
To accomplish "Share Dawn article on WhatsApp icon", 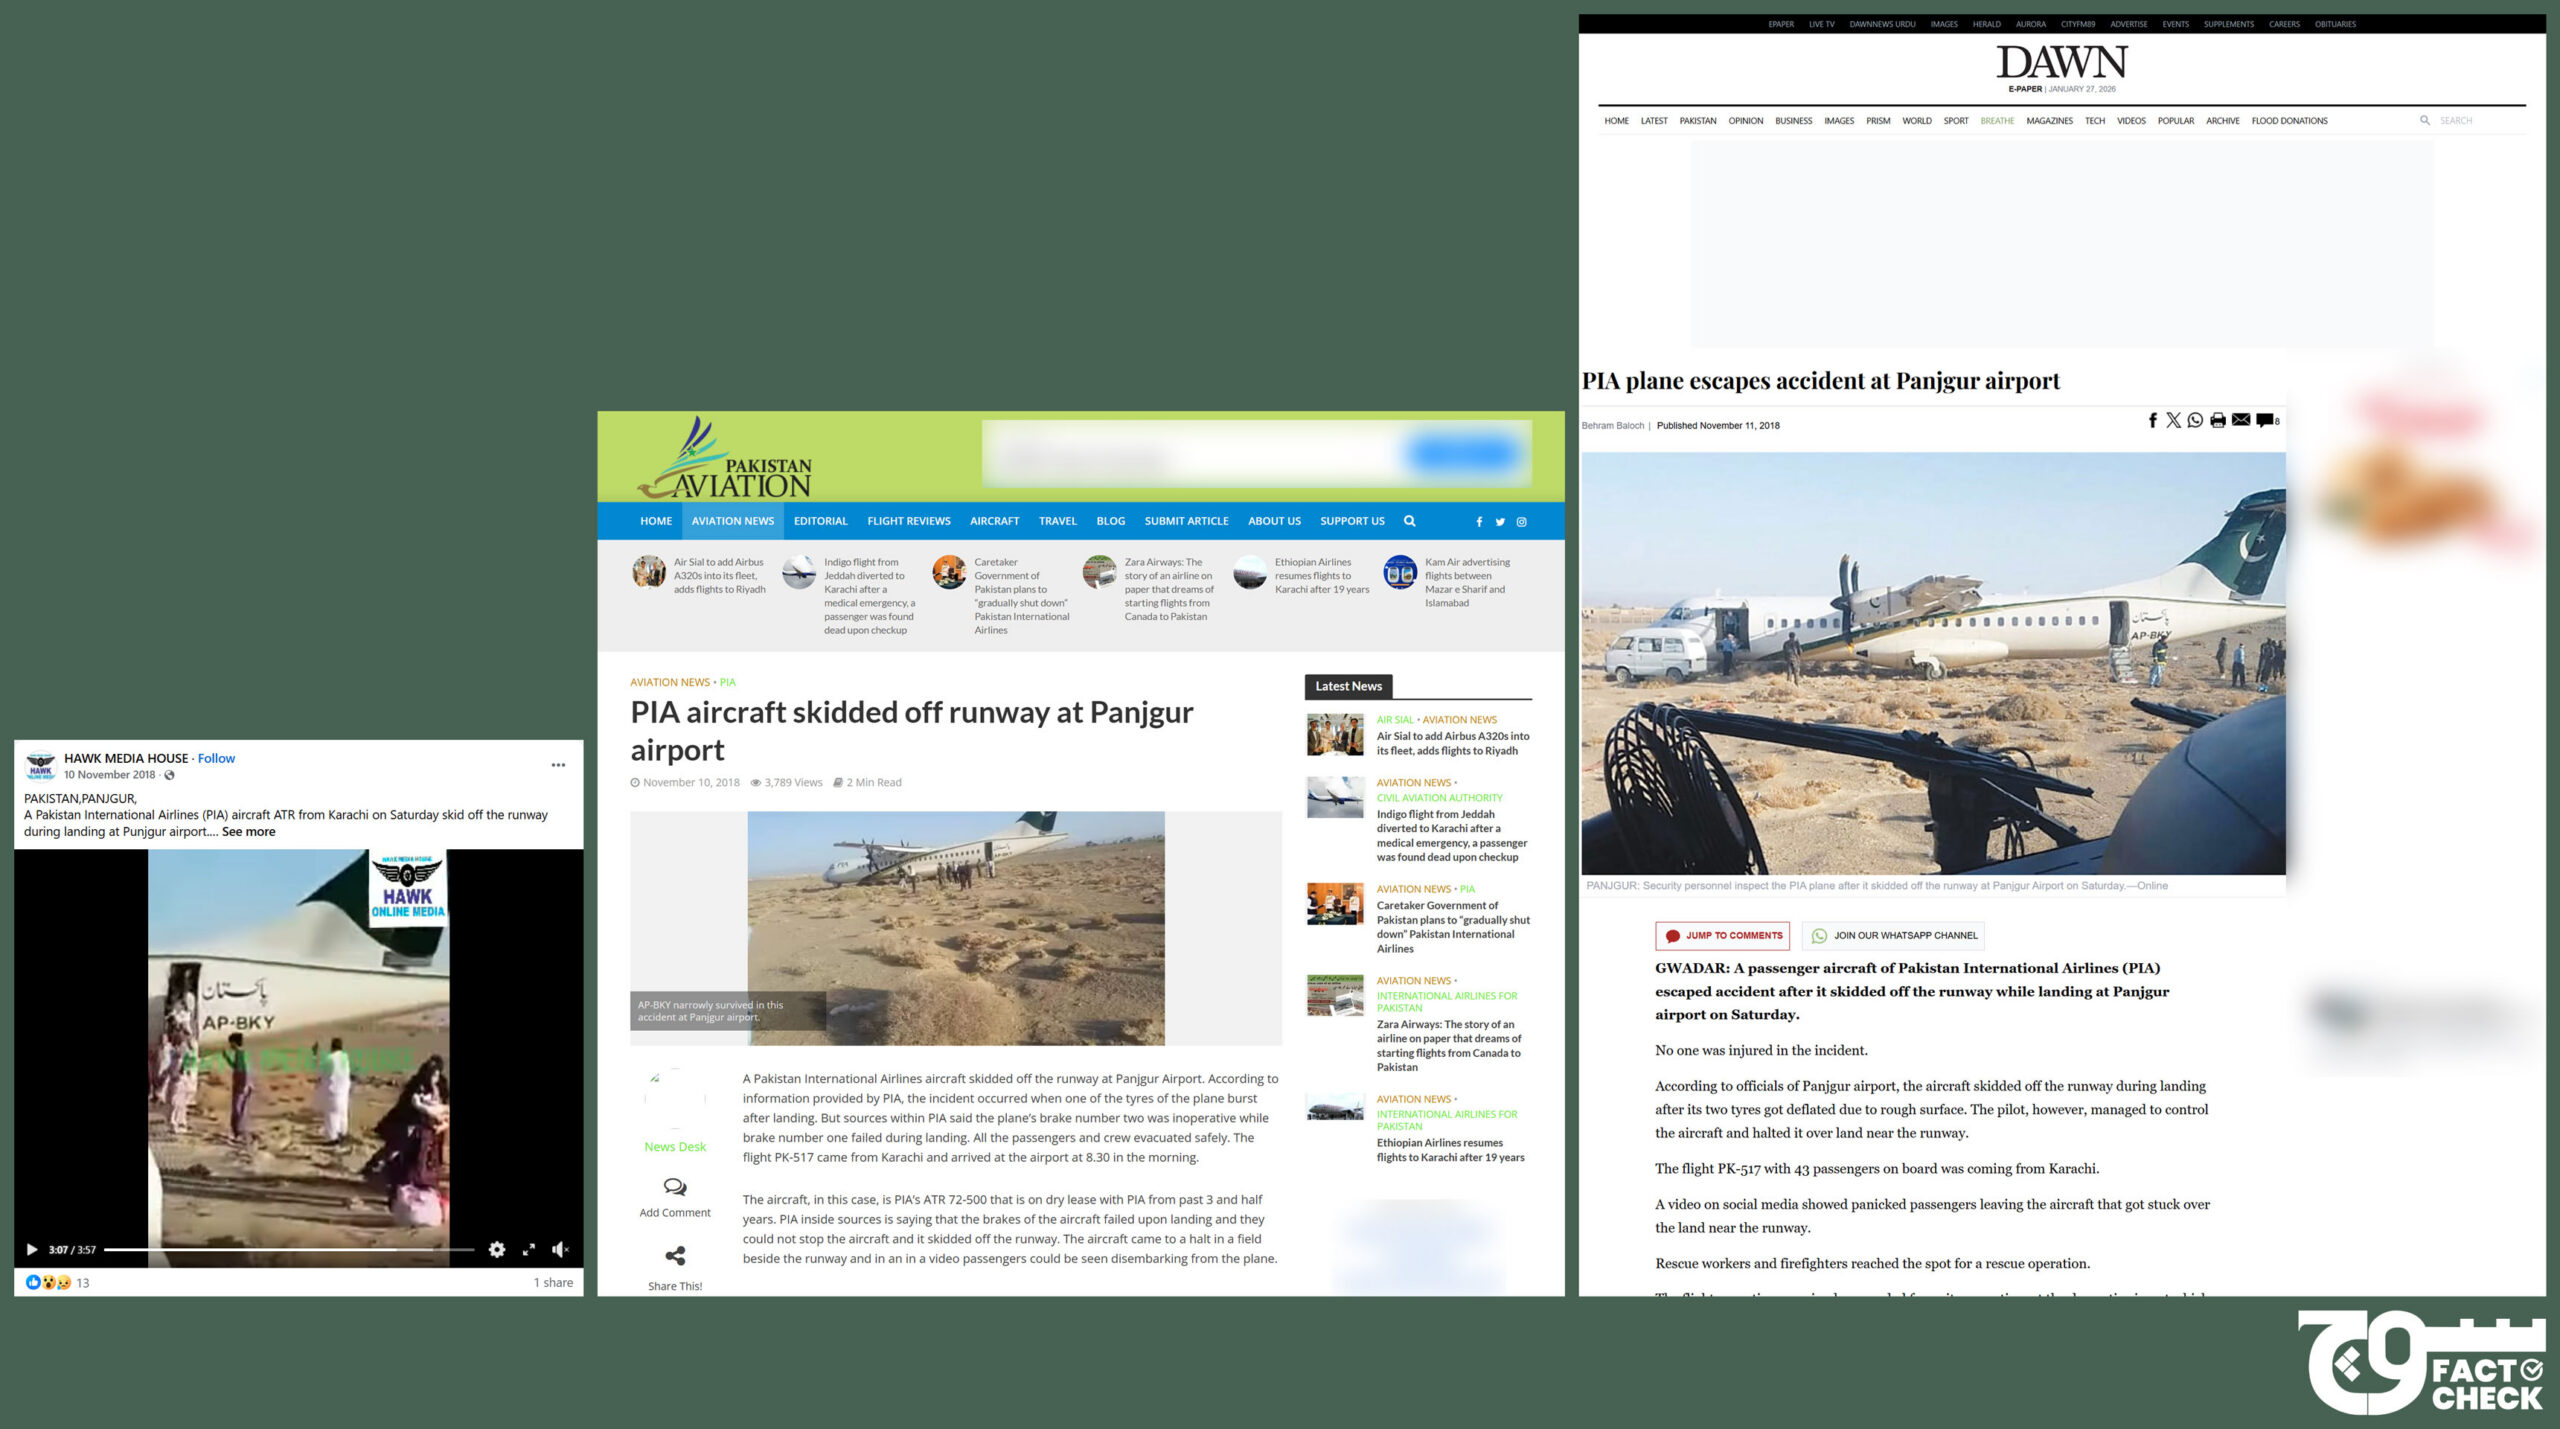I will click(x=2195, y=420).
